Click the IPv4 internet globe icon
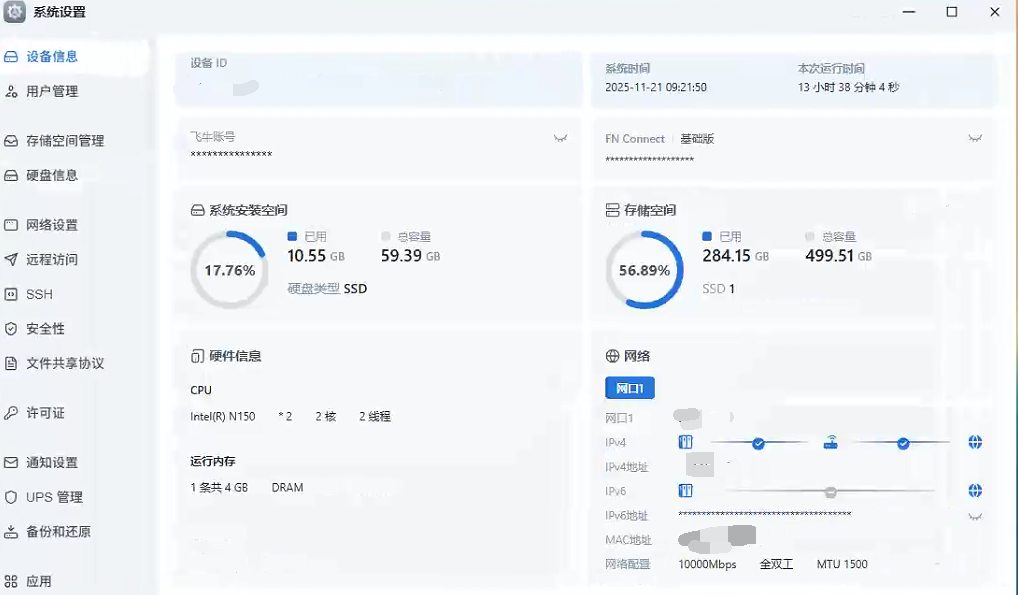Viewport: 1018px width, 595px height. pyautogui.click(x=975, y=442)
